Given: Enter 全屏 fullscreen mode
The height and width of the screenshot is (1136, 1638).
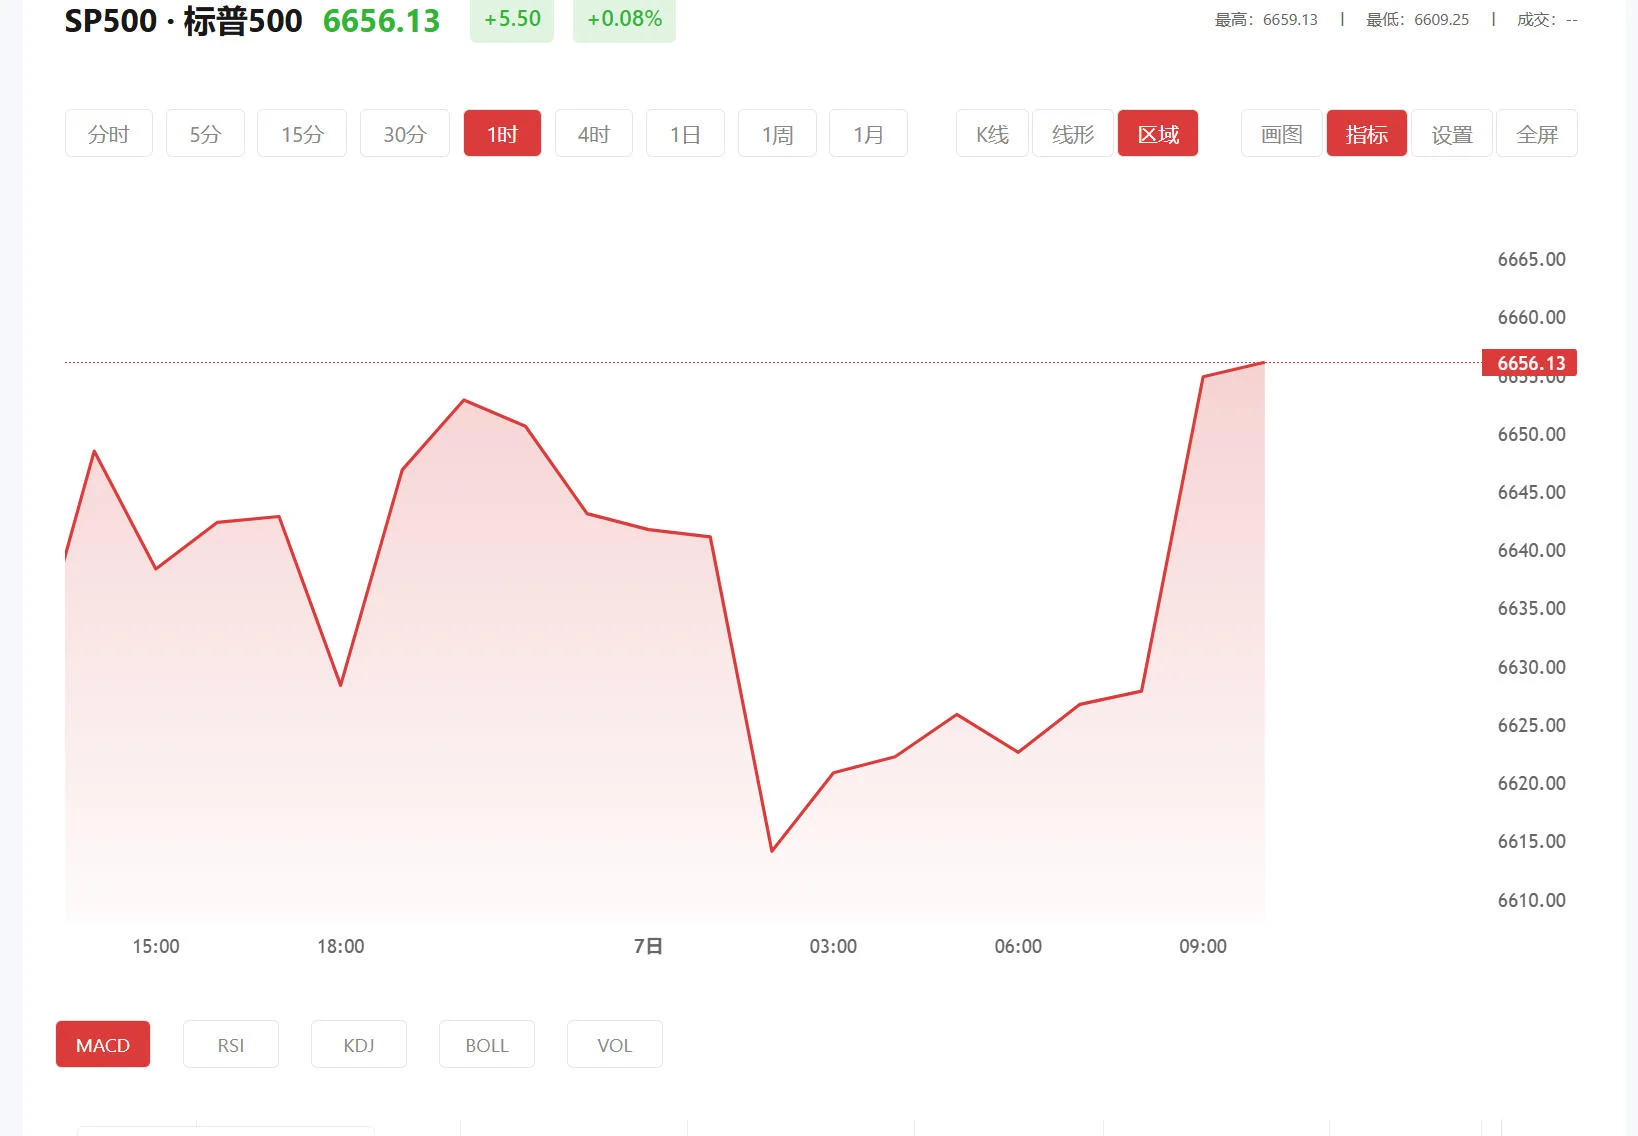Looking at the screenshot, I should 1536,133.
